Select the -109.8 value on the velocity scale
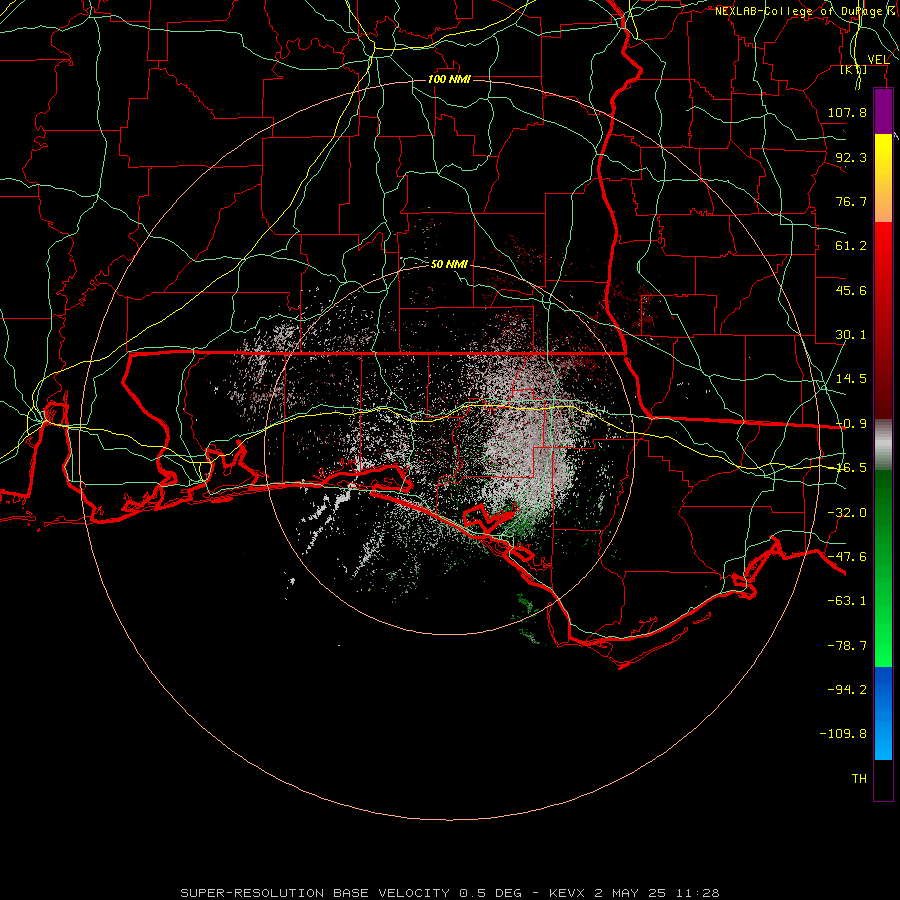The image size is (900, 900). (x=843, y=734)
